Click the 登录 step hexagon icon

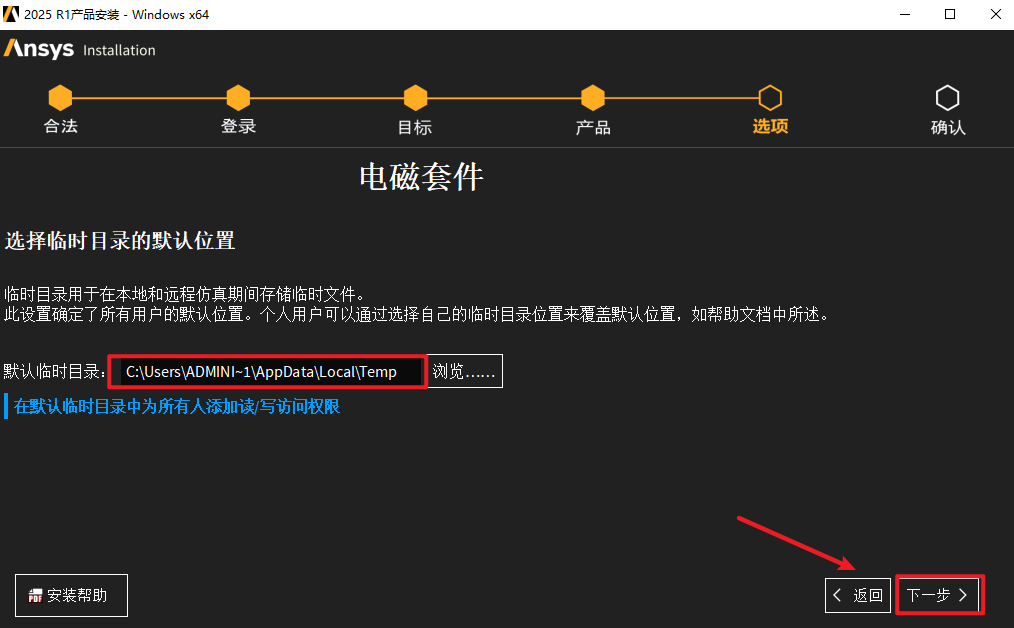(x=238, y=98)
